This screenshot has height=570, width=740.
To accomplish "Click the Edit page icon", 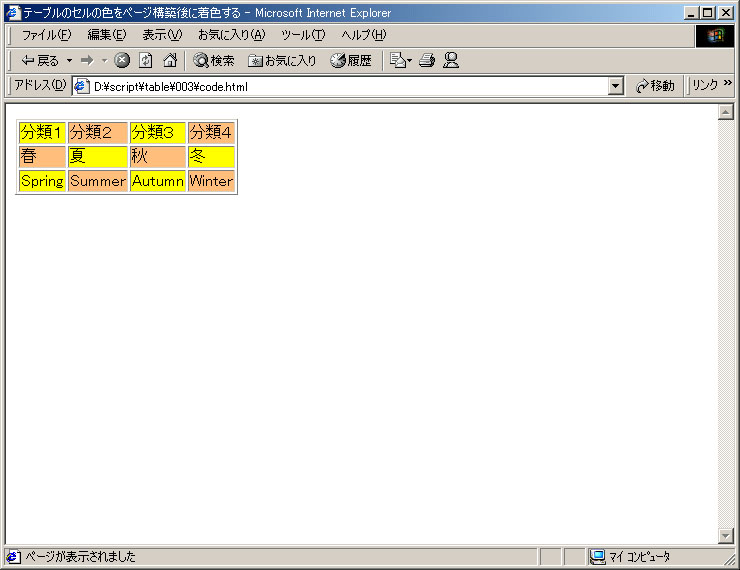I will click(x=397, y=60).
